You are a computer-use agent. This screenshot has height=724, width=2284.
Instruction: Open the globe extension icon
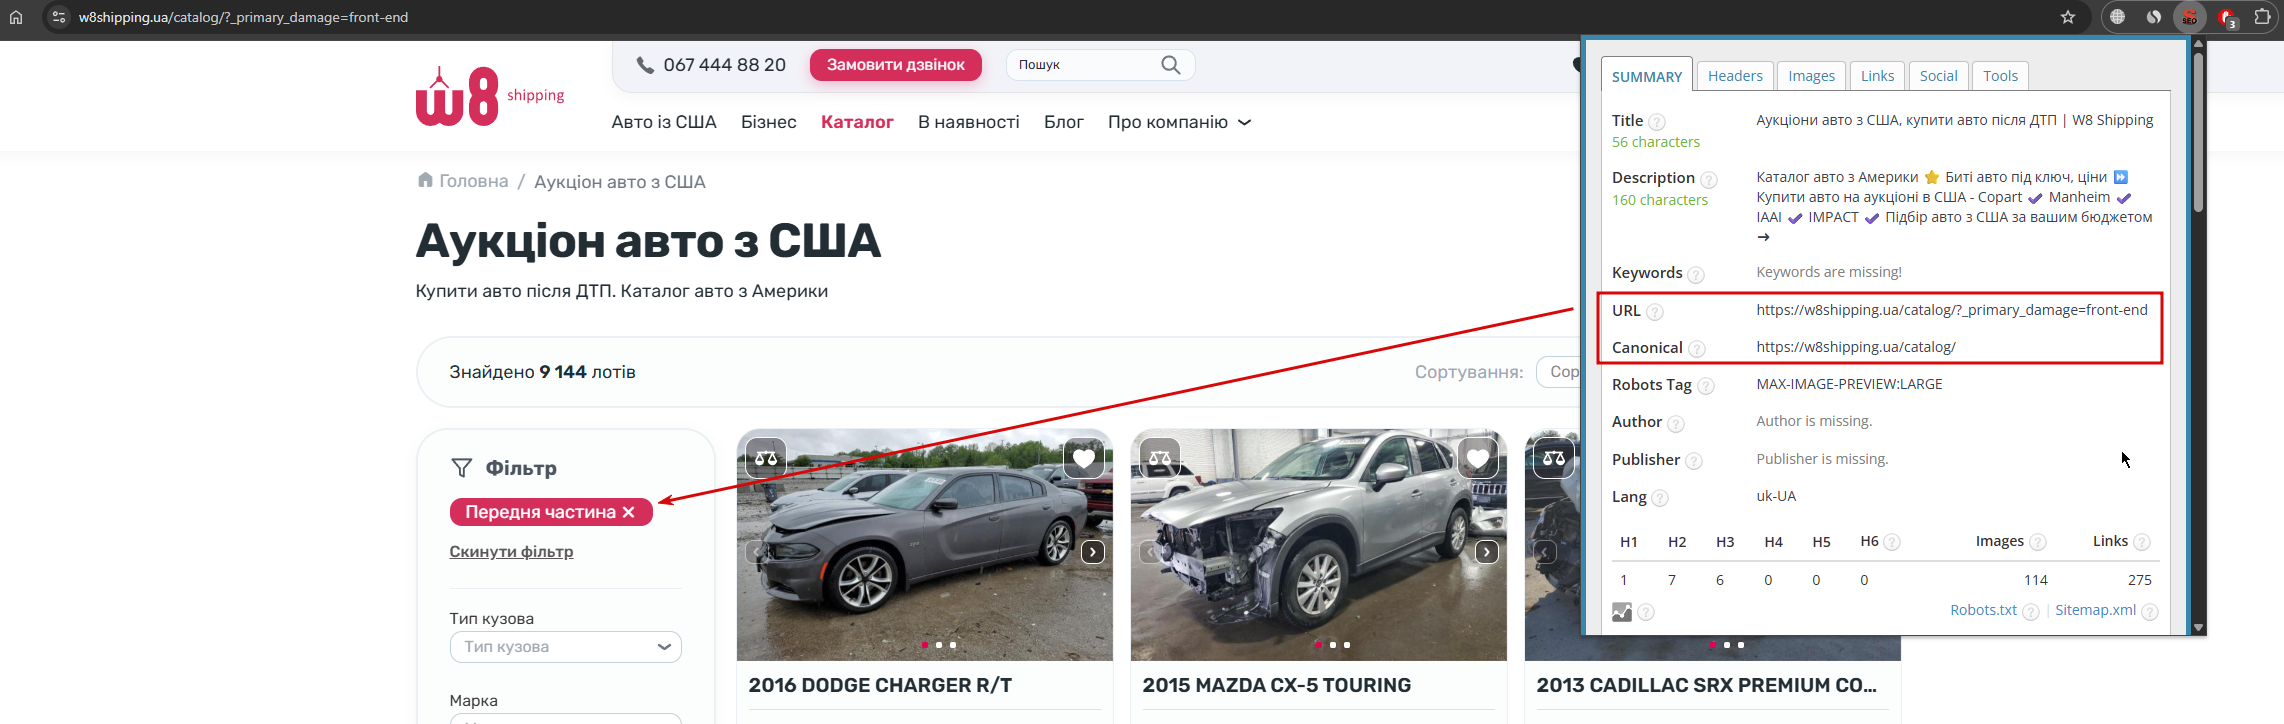[2118, 17]
